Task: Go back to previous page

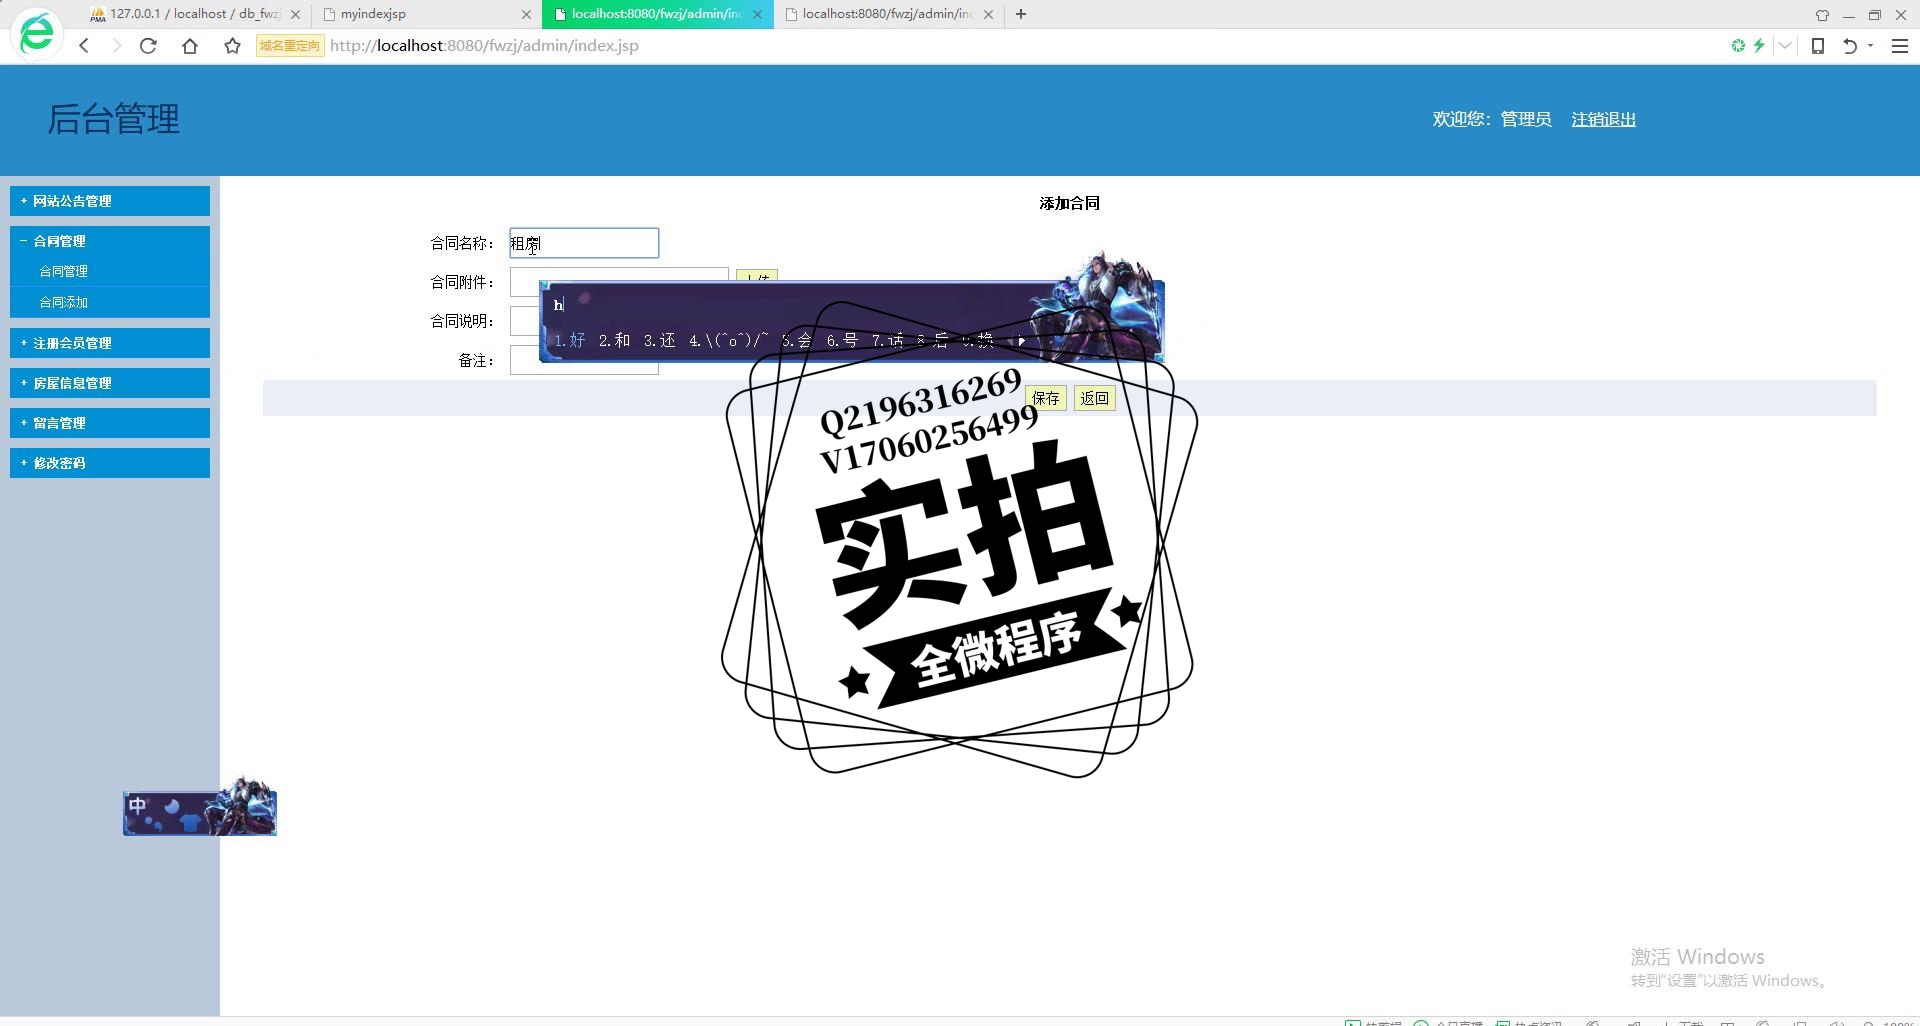Action: click(x=84, y=46)
